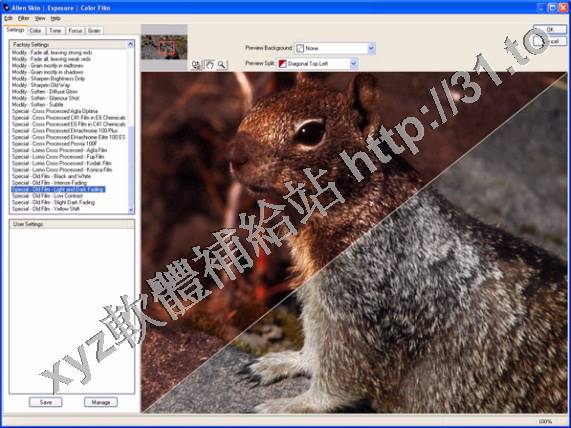This screenshot has height=428, width=571.
Task: Switch to the Color tab
Action: point(35,31)
